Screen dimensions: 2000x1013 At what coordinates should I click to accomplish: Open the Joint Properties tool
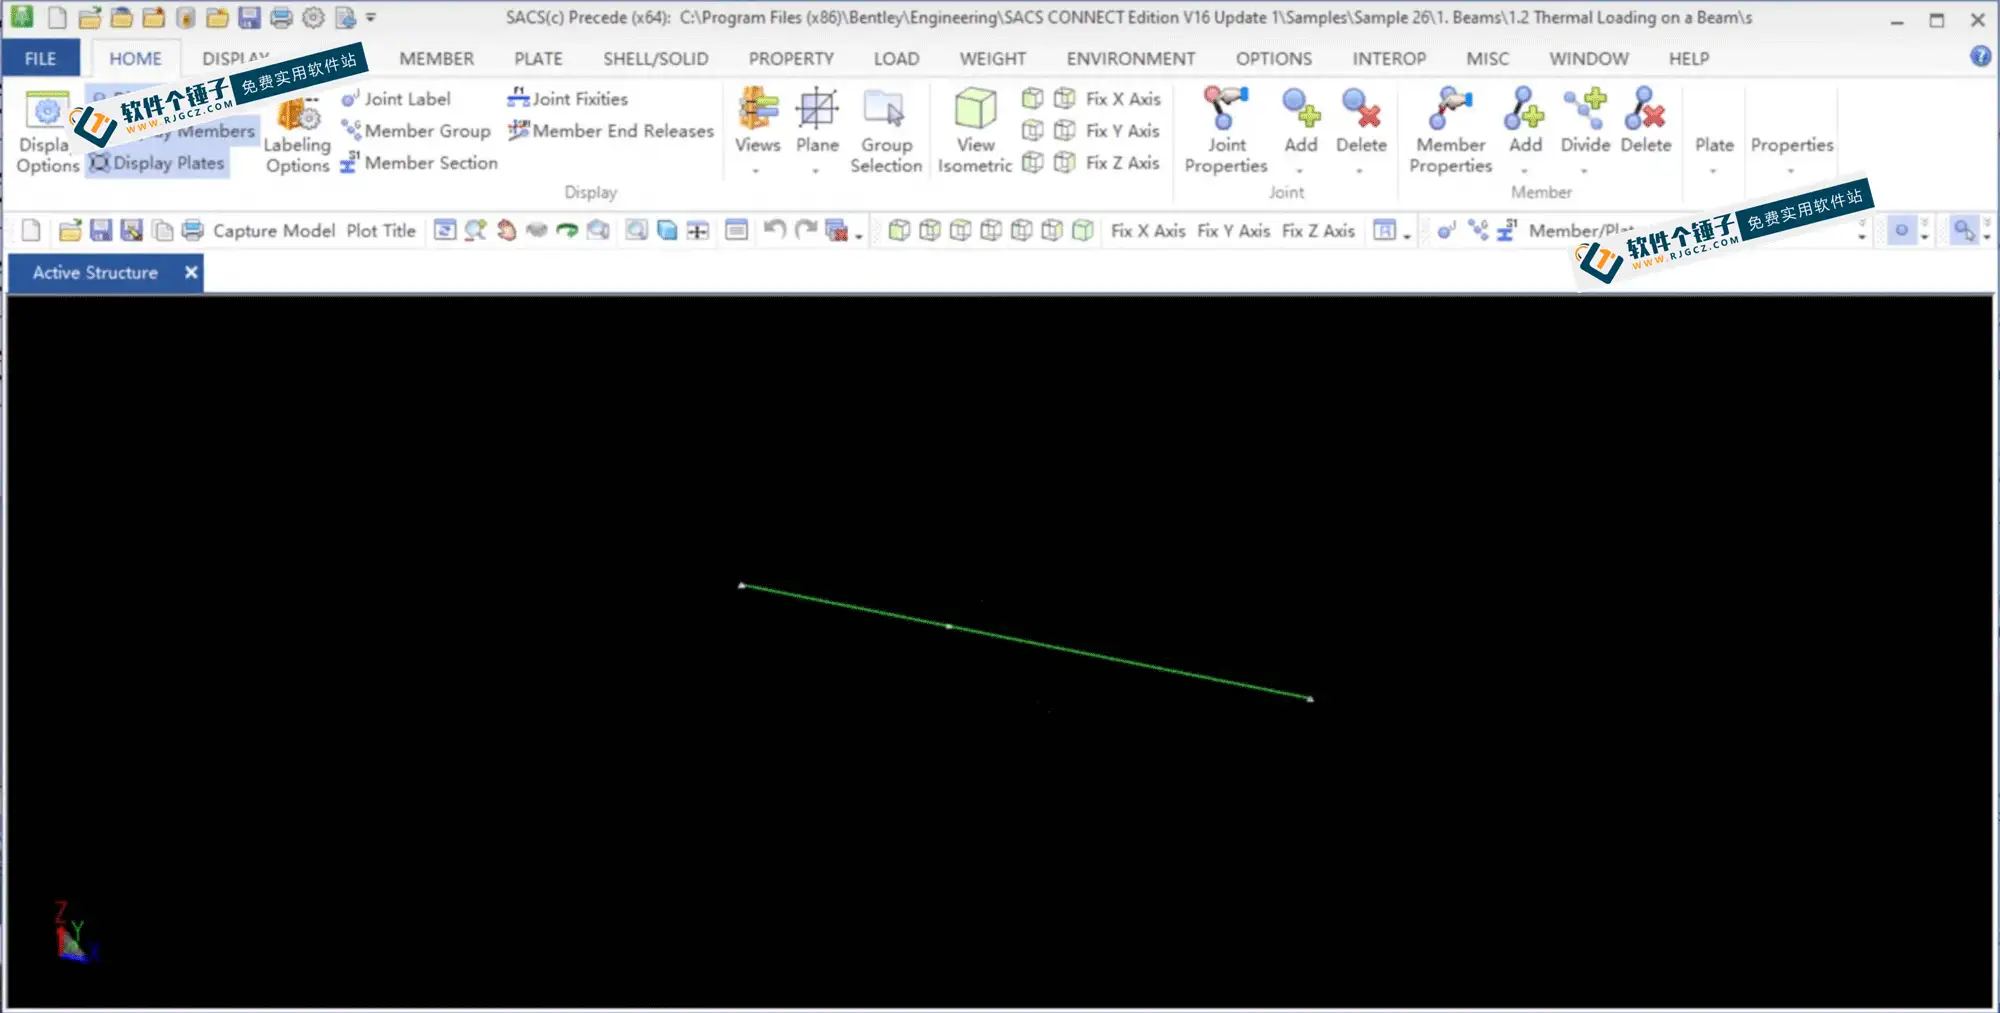point(1226,131)
